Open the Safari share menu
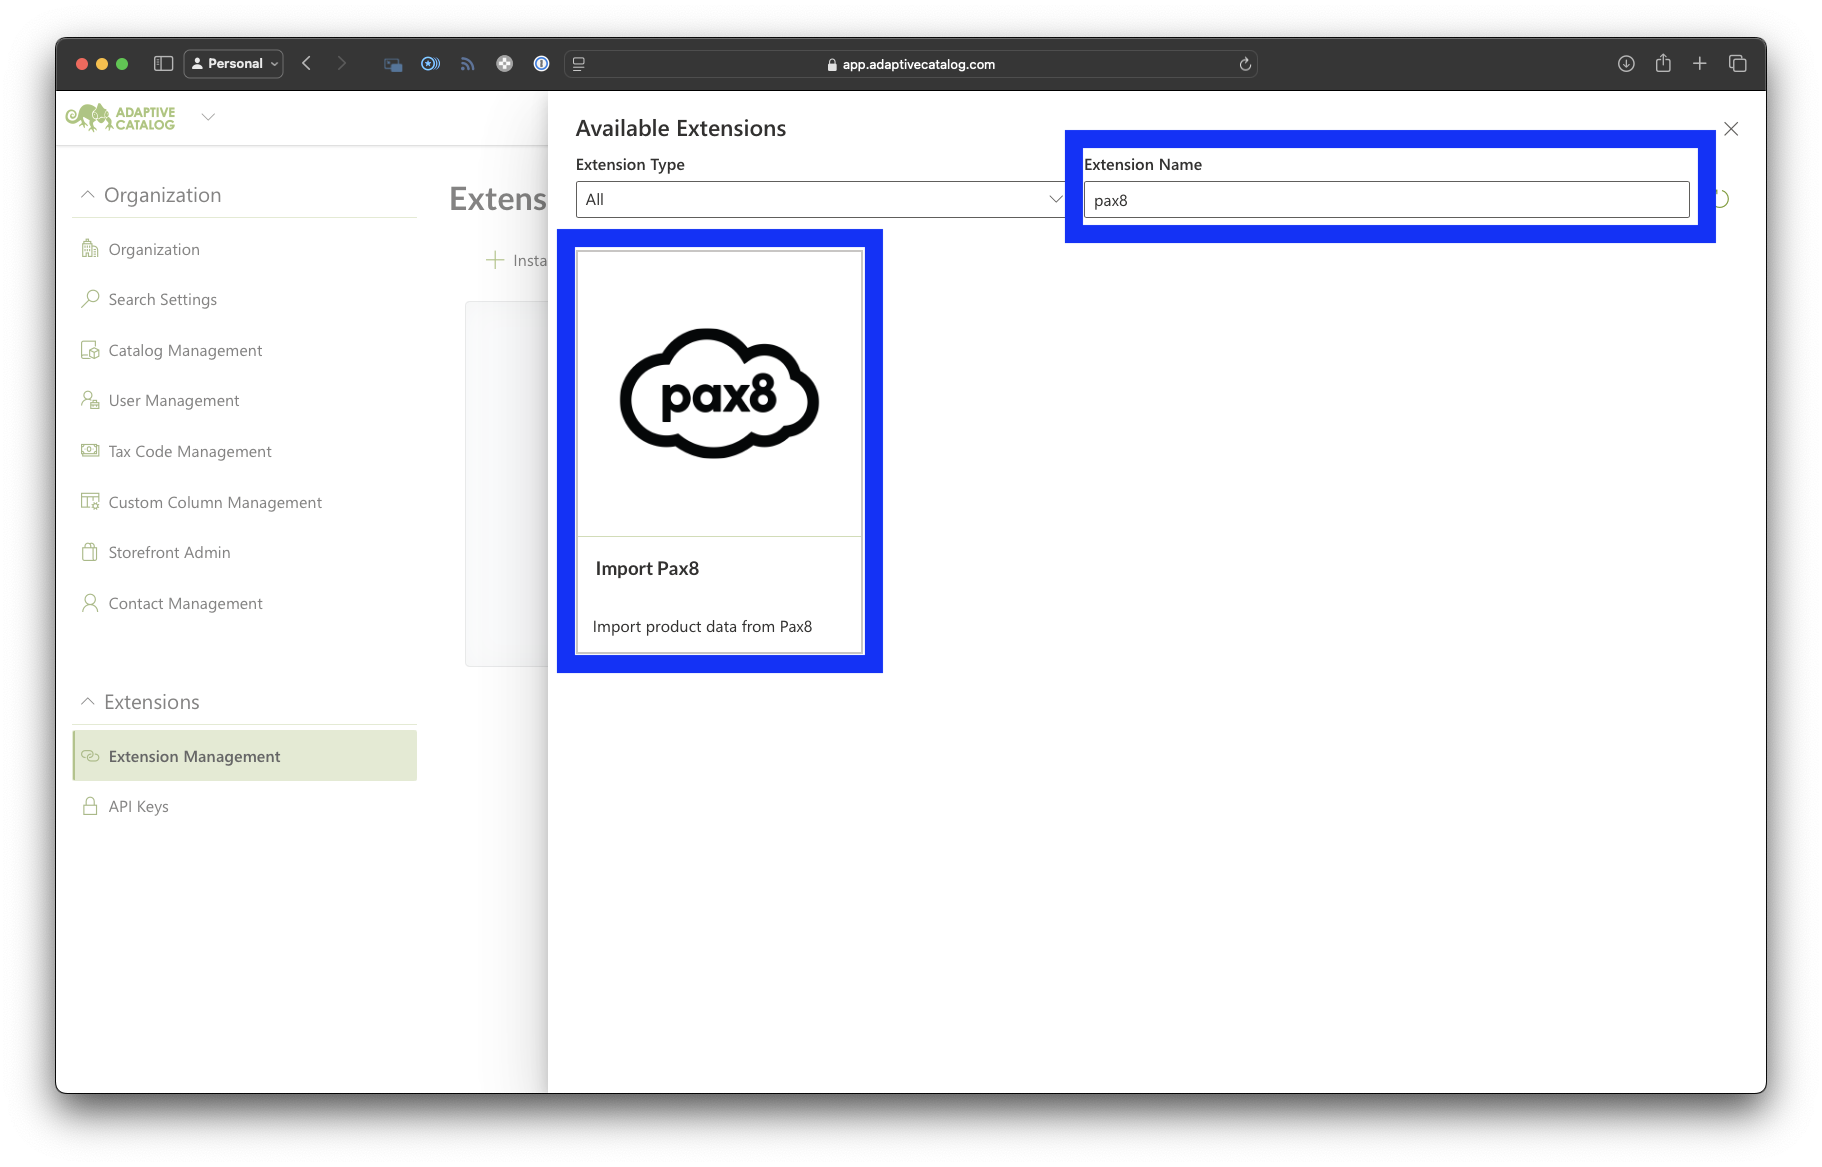This screenshot has height=1167, width=1822. tap(1663, 63)
